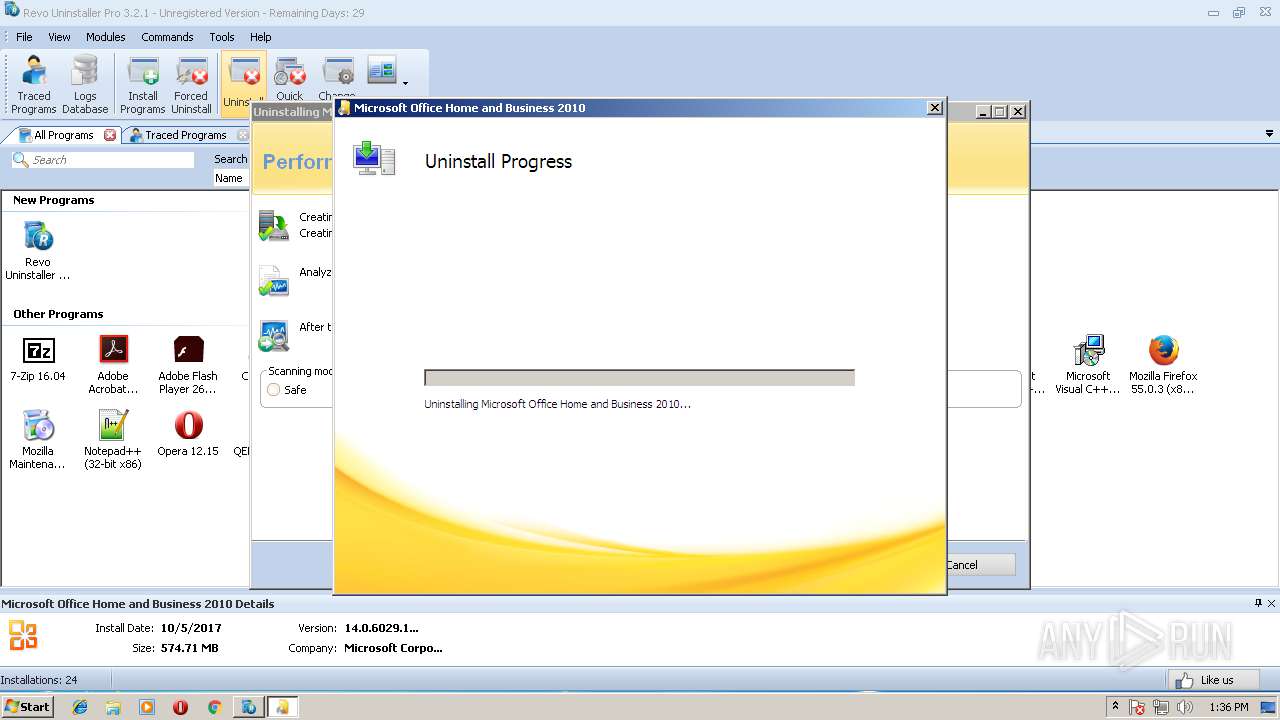Select the Opera 12.15 program icon

[x=188, y=435]
